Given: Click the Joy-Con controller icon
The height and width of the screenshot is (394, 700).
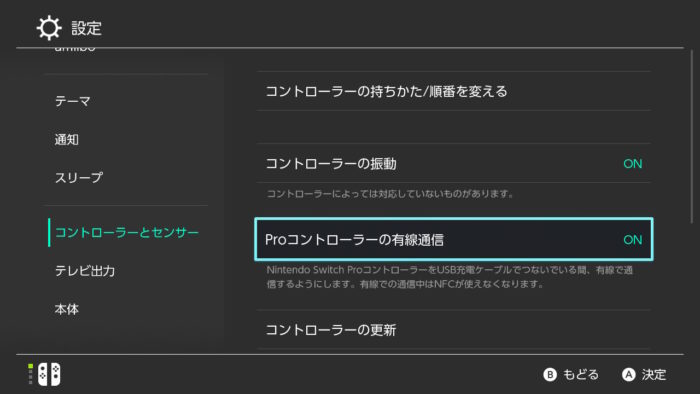Looking at the screenshot, I should (x=49, y=374).
